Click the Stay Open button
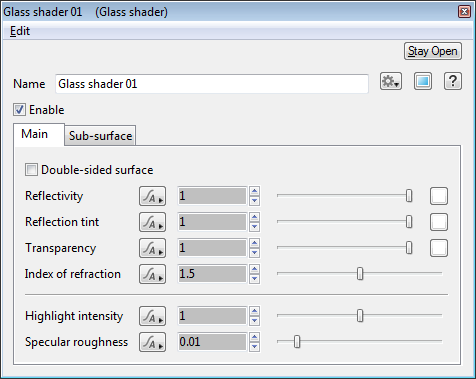Viewport: 476px width, 379px height. [433, 51]
